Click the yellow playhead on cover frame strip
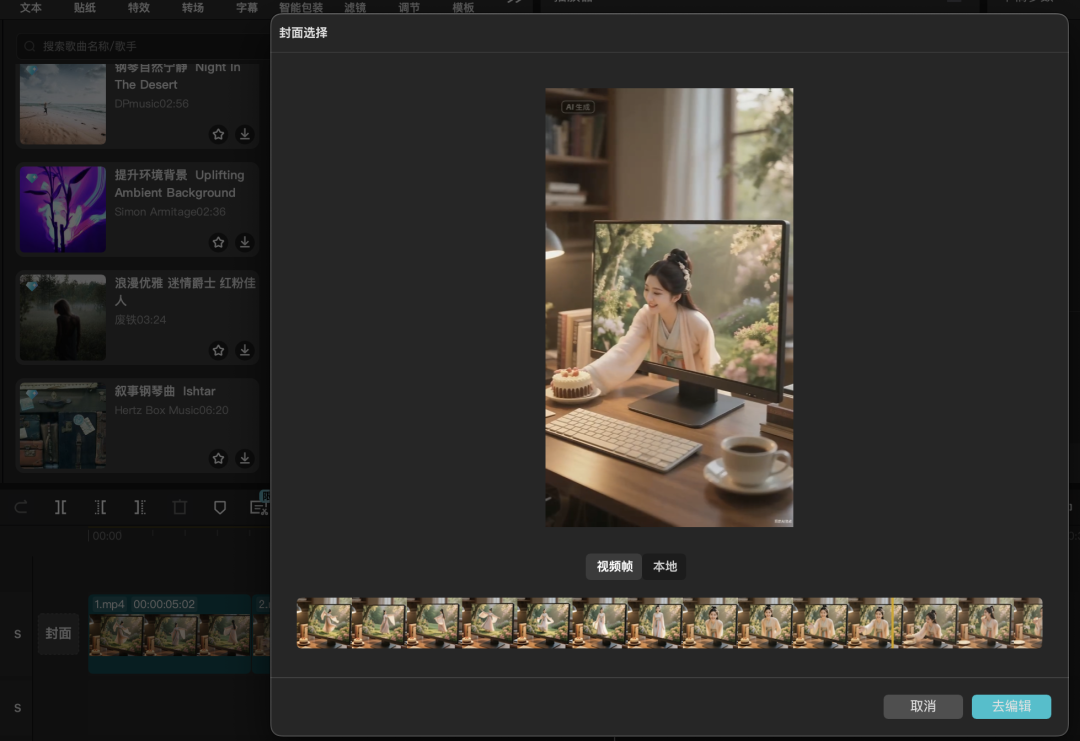Screen dimensions: 1080x741 coord(892,623)
